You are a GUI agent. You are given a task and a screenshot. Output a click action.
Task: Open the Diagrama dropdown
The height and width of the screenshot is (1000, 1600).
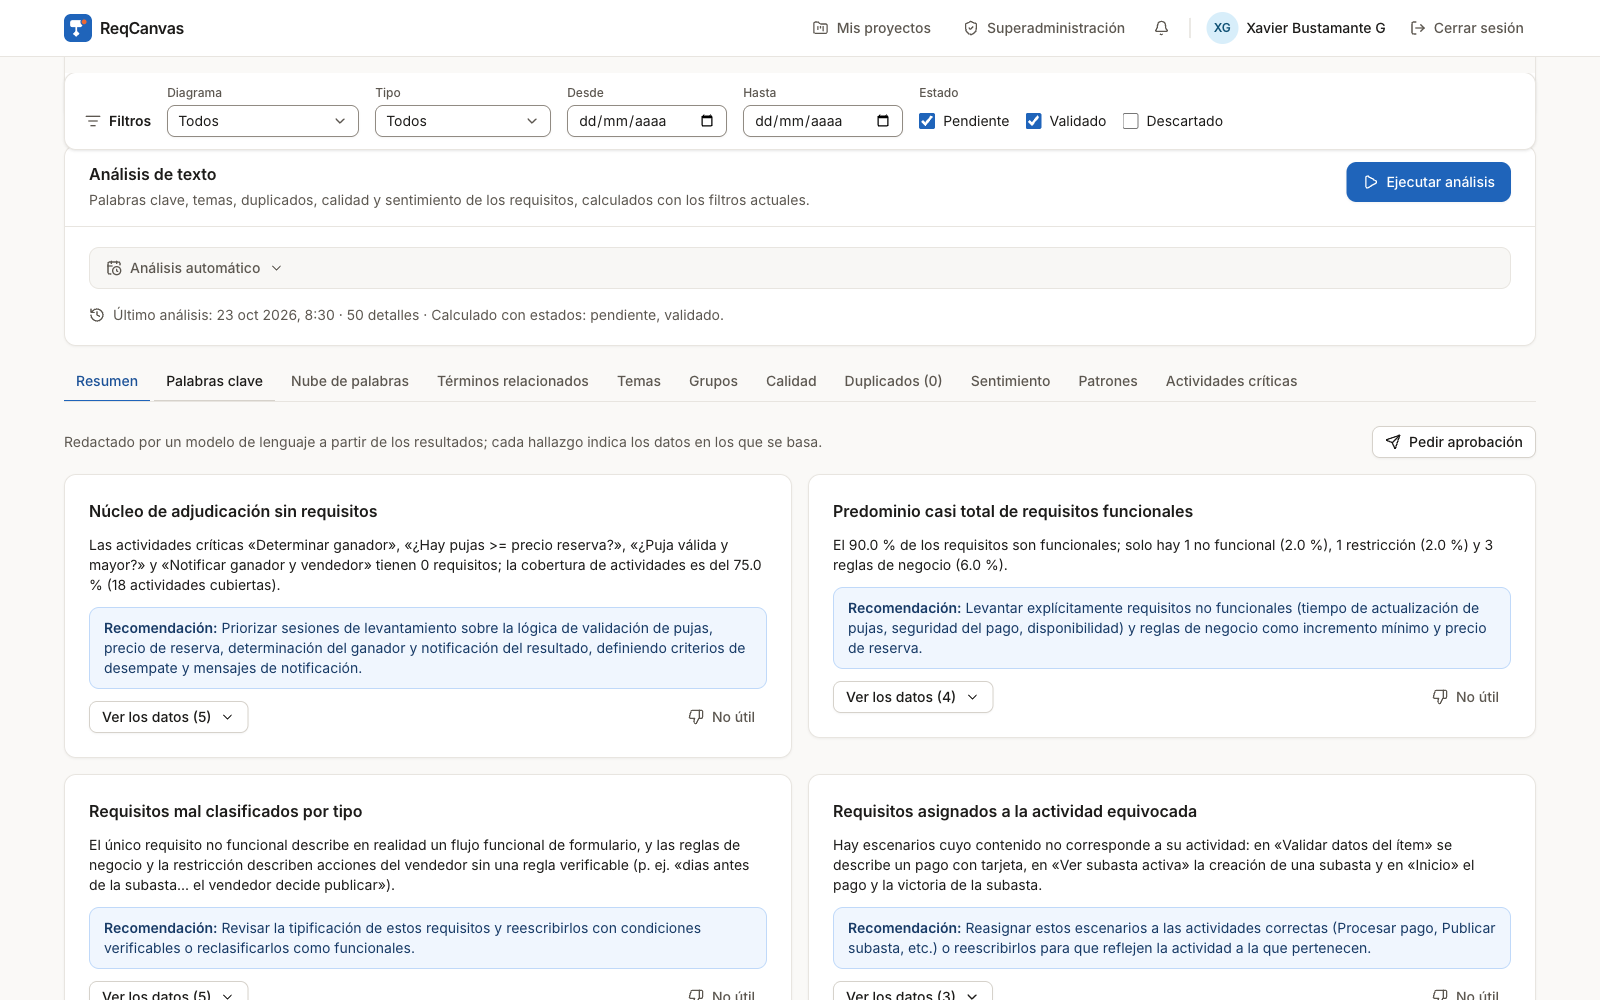point(263,121)
